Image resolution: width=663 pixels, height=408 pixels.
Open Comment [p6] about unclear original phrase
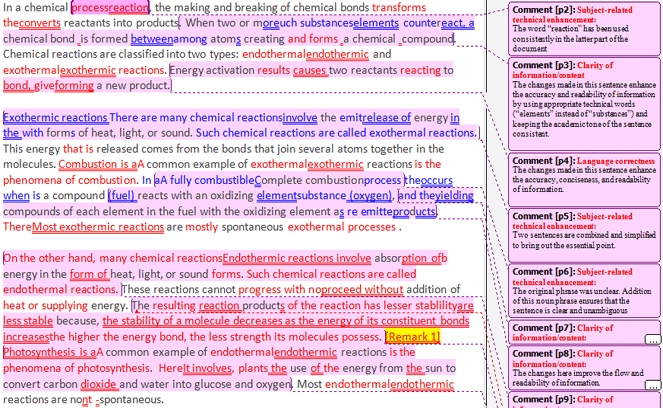pyautogui.click(x=584, y=290)
